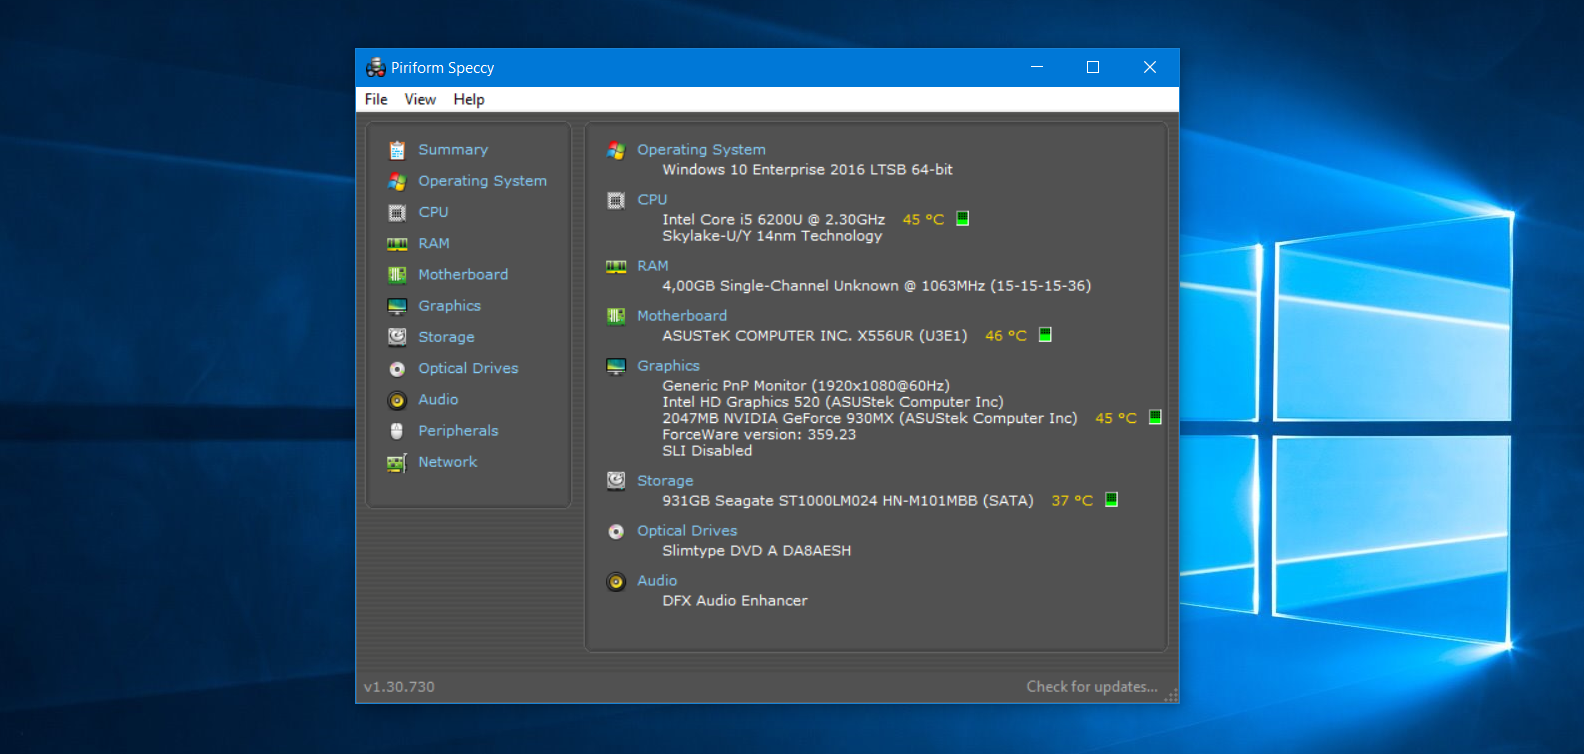Open Optical Drives heading link in summary

click(x=687, y=531)
